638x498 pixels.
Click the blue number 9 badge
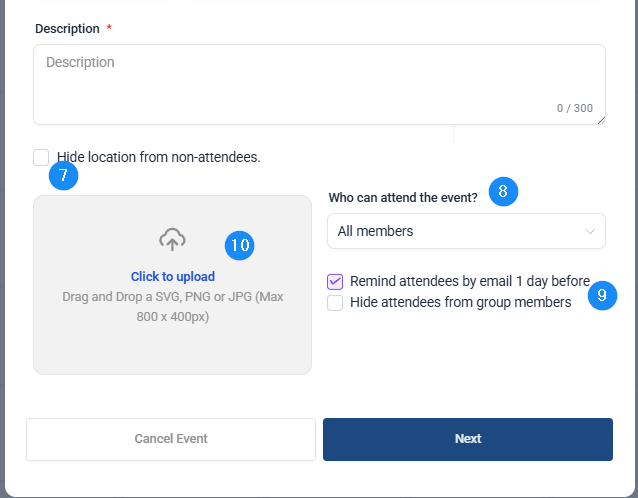(601, 295)
